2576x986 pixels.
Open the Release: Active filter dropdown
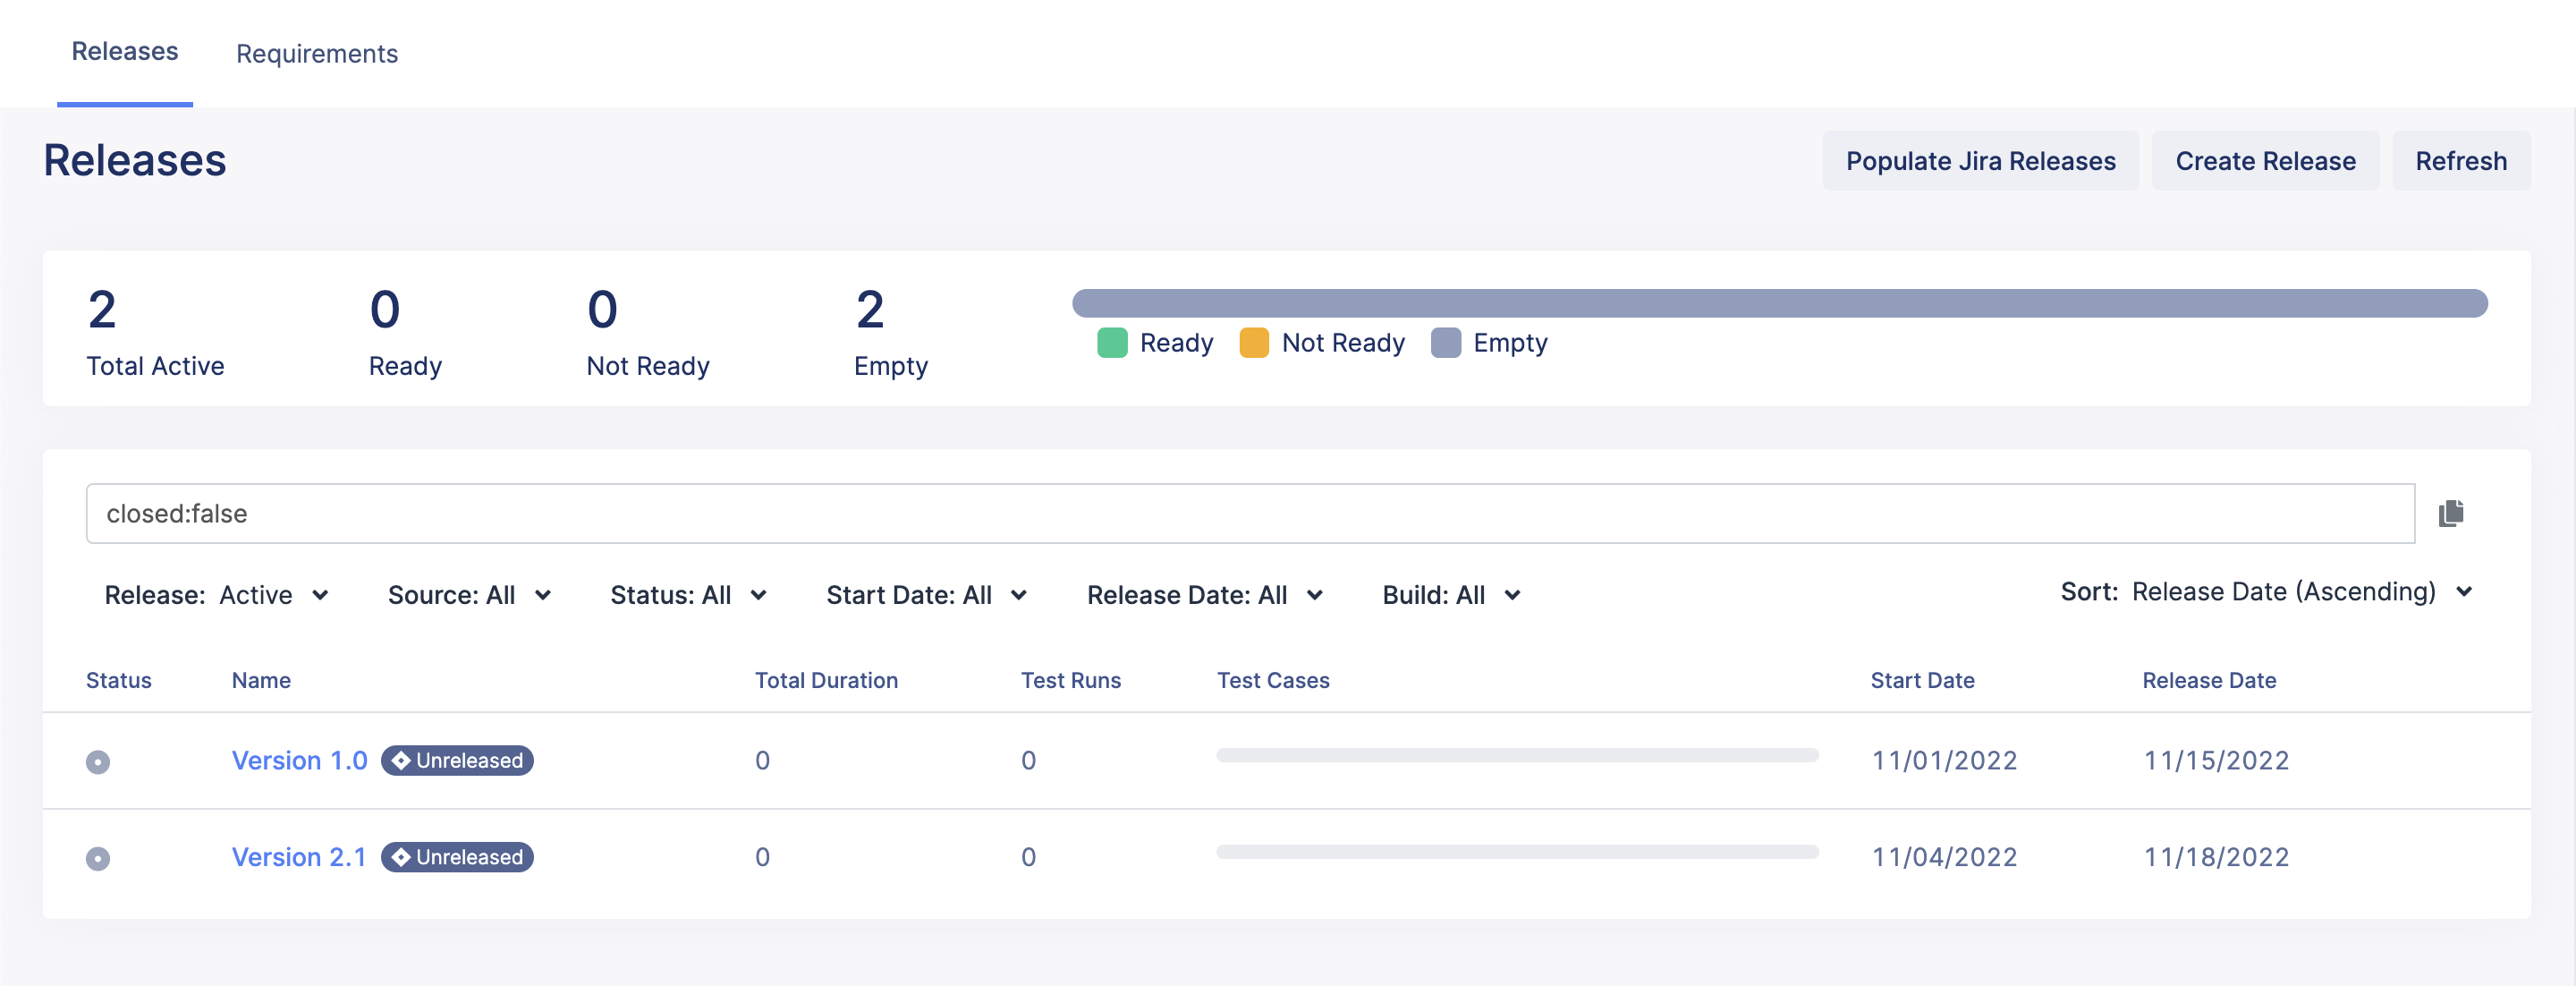pos(217,595)
